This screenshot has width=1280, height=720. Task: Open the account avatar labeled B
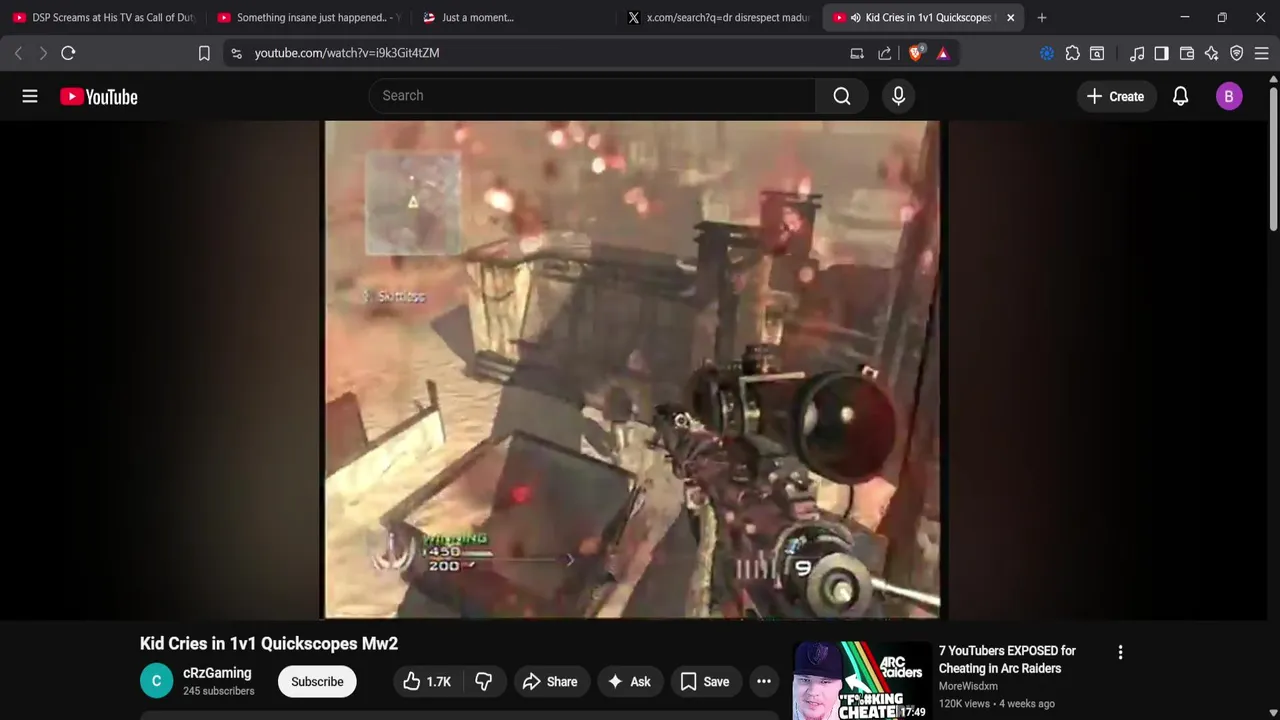pos(1229,96)
